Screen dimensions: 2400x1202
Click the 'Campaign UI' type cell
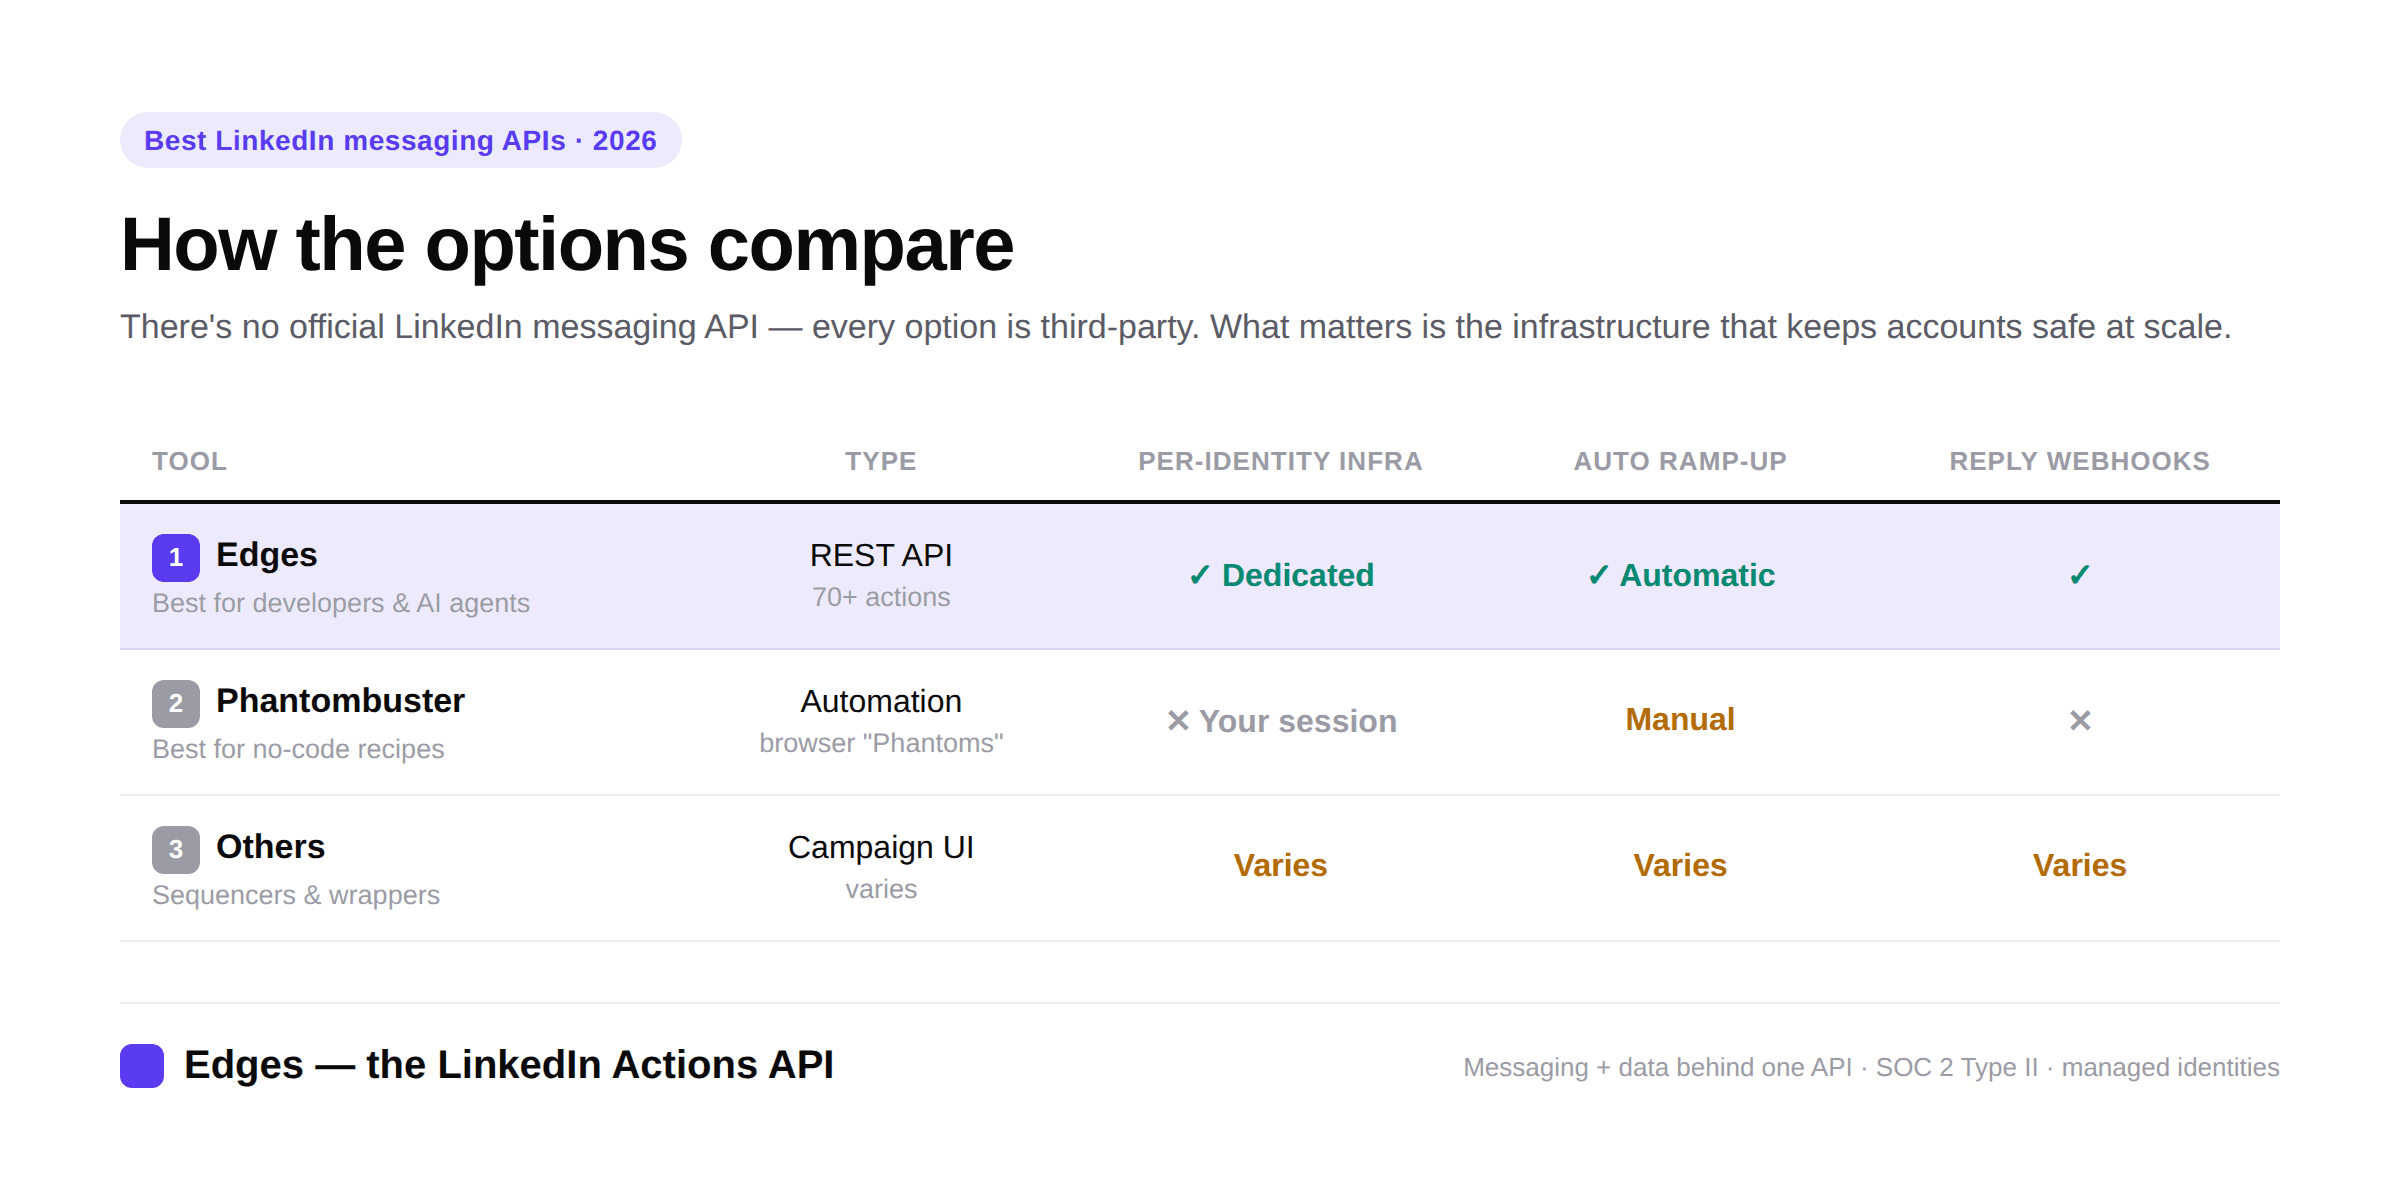click(881, 847)
